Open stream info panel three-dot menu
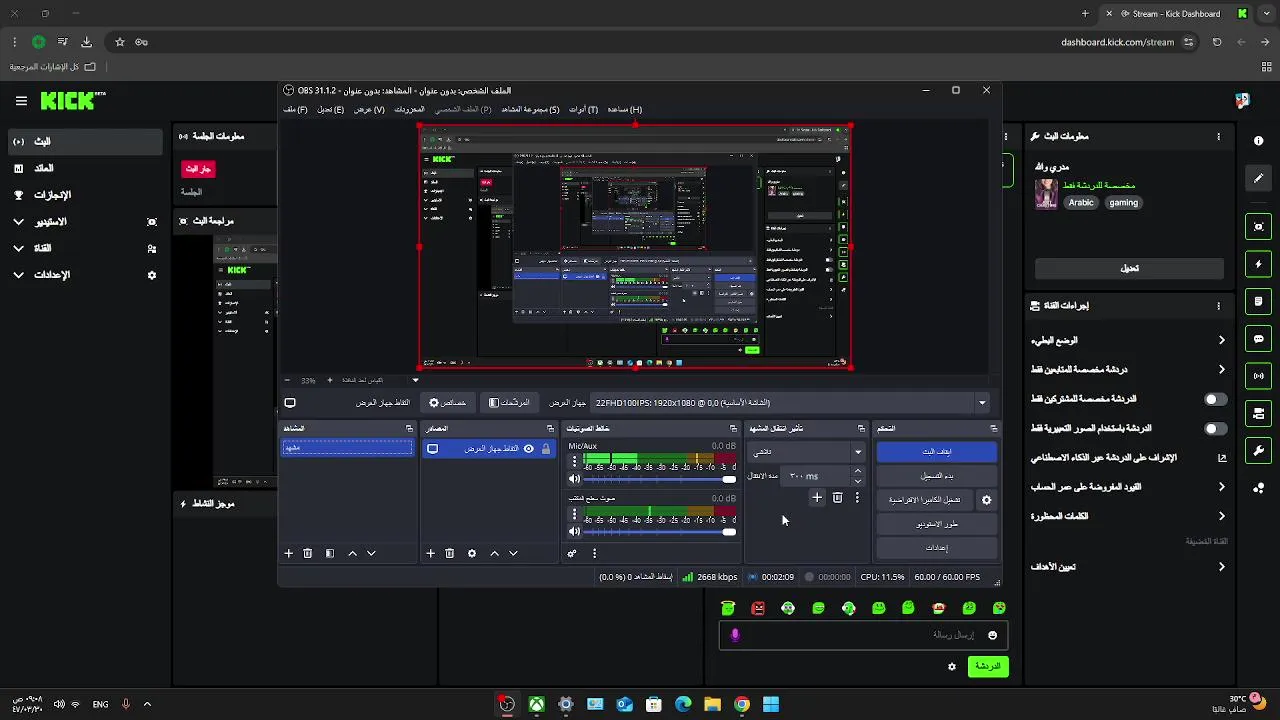 [1218, 136]
